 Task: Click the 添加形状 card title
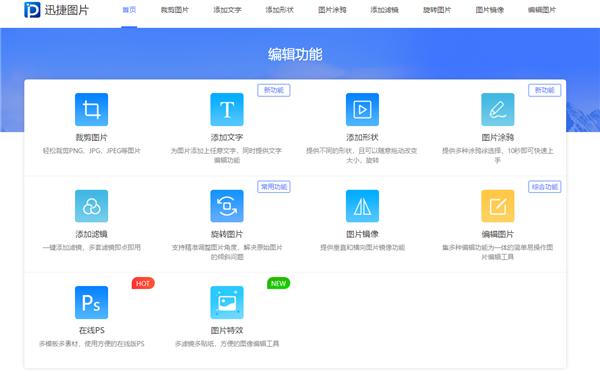click(x=362, y=137)
